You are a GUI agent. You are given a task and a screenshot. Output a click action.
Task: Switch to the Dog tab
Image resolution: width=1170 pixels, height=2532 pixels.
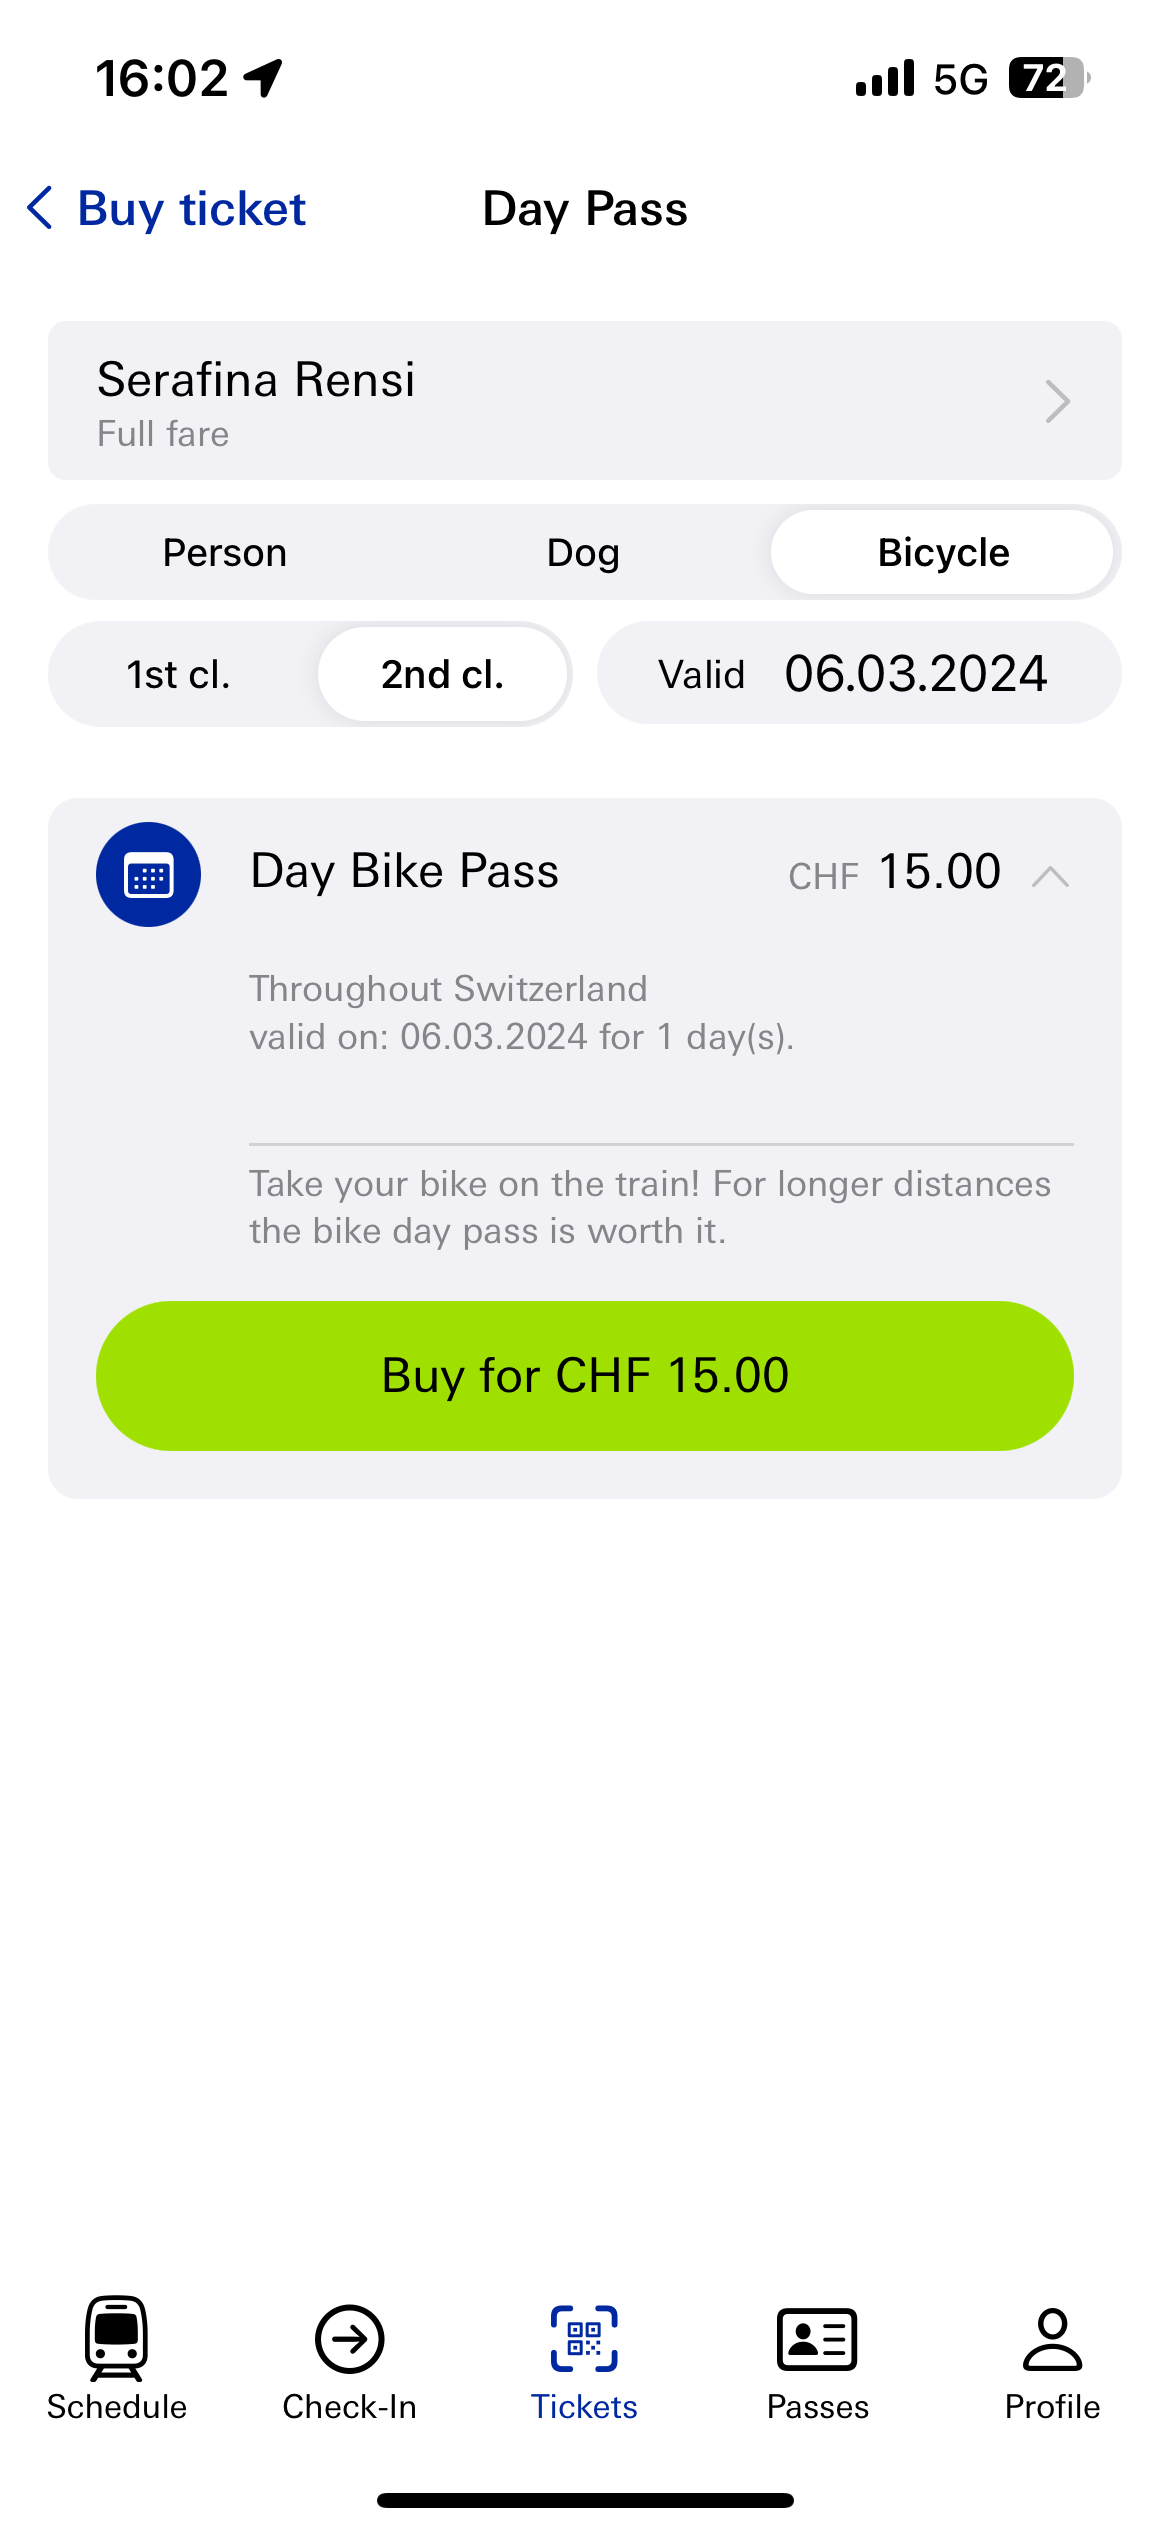pyautogui.click(x=583, y=552)
